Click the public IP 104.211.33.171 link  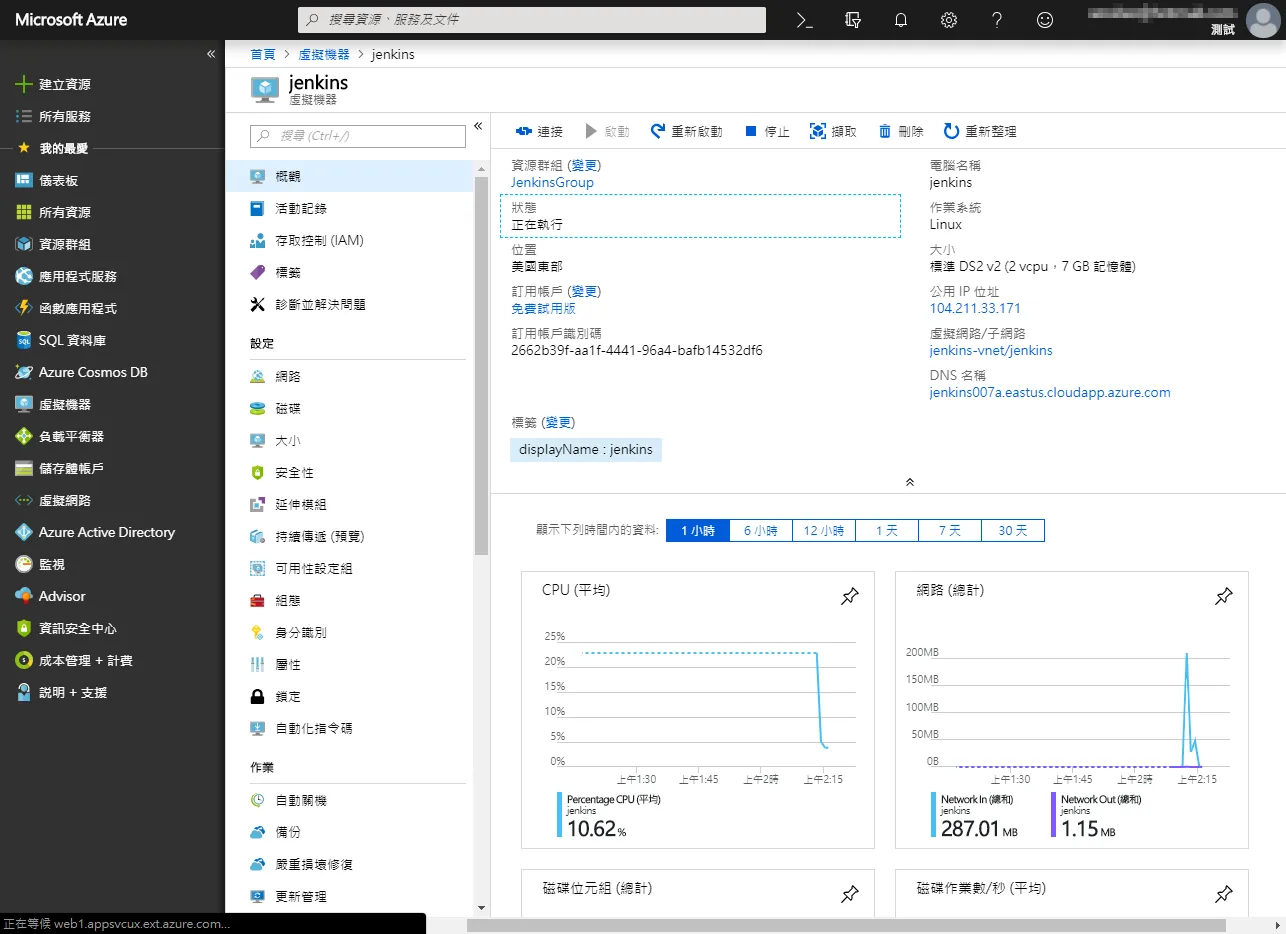(x=975, y=309)
